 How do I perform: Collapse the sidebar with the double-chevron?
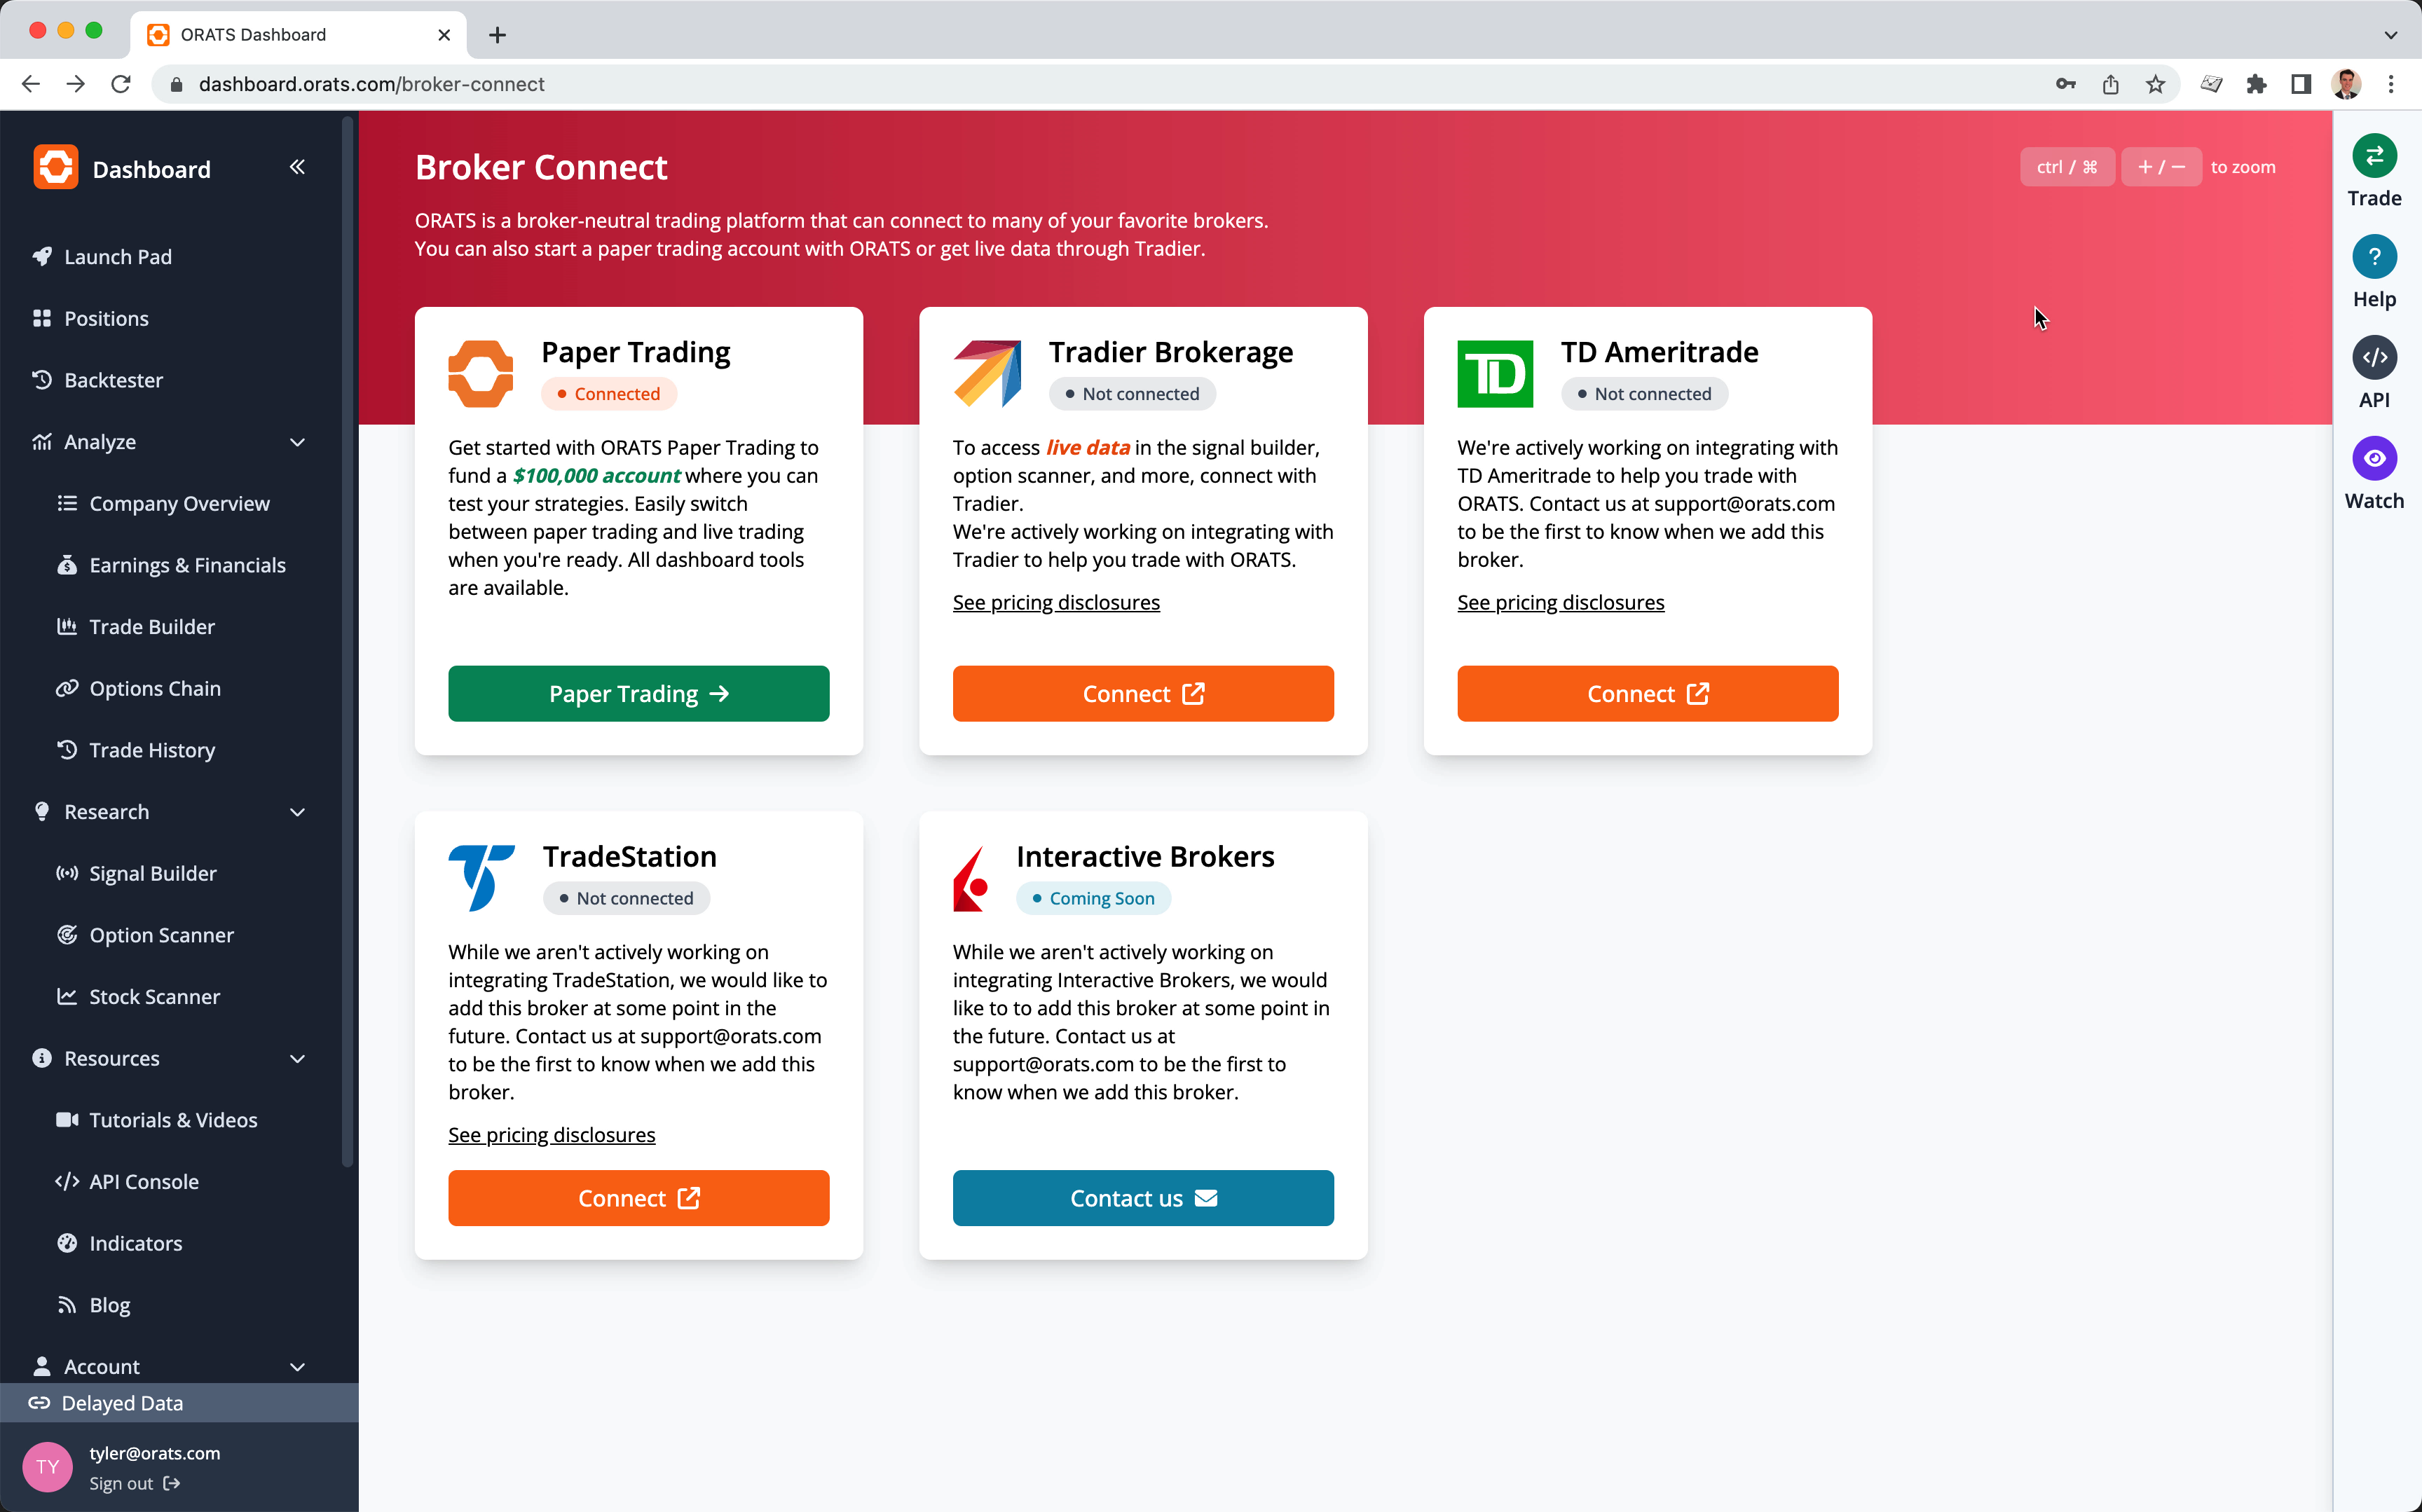297,167
